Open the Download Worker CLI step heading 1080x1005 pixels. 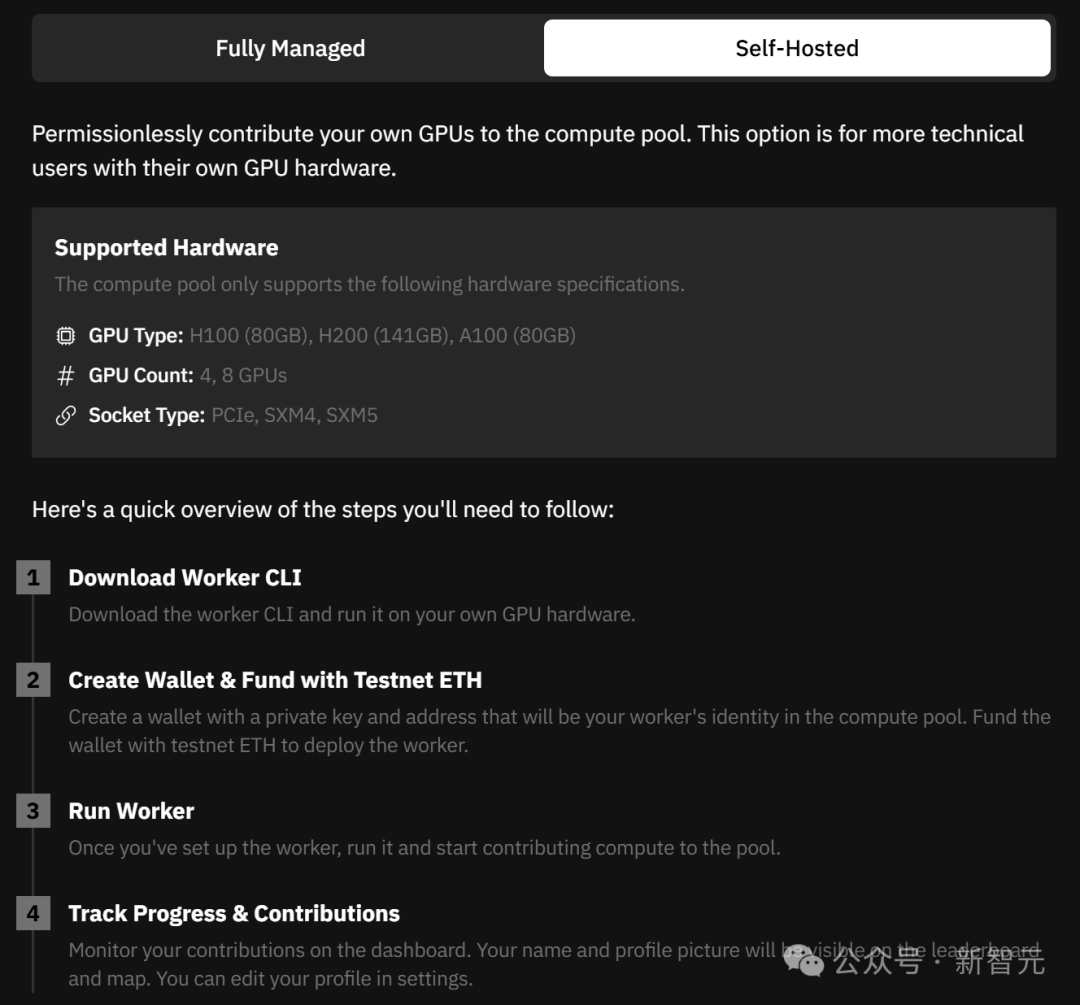[185, 577]
